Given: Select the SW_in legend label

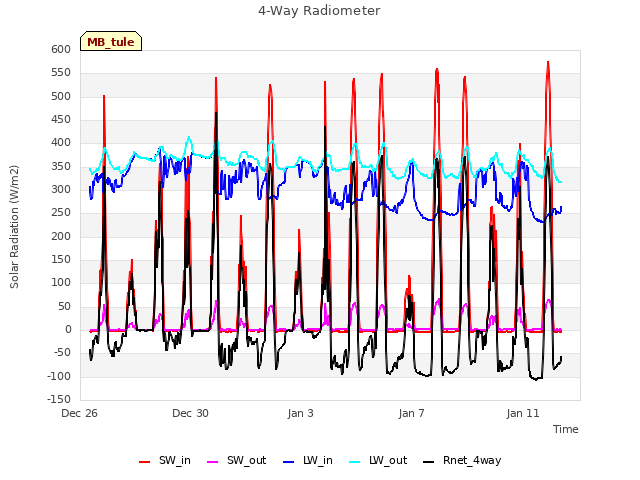Looking at the screenshot, I should 175,460.
